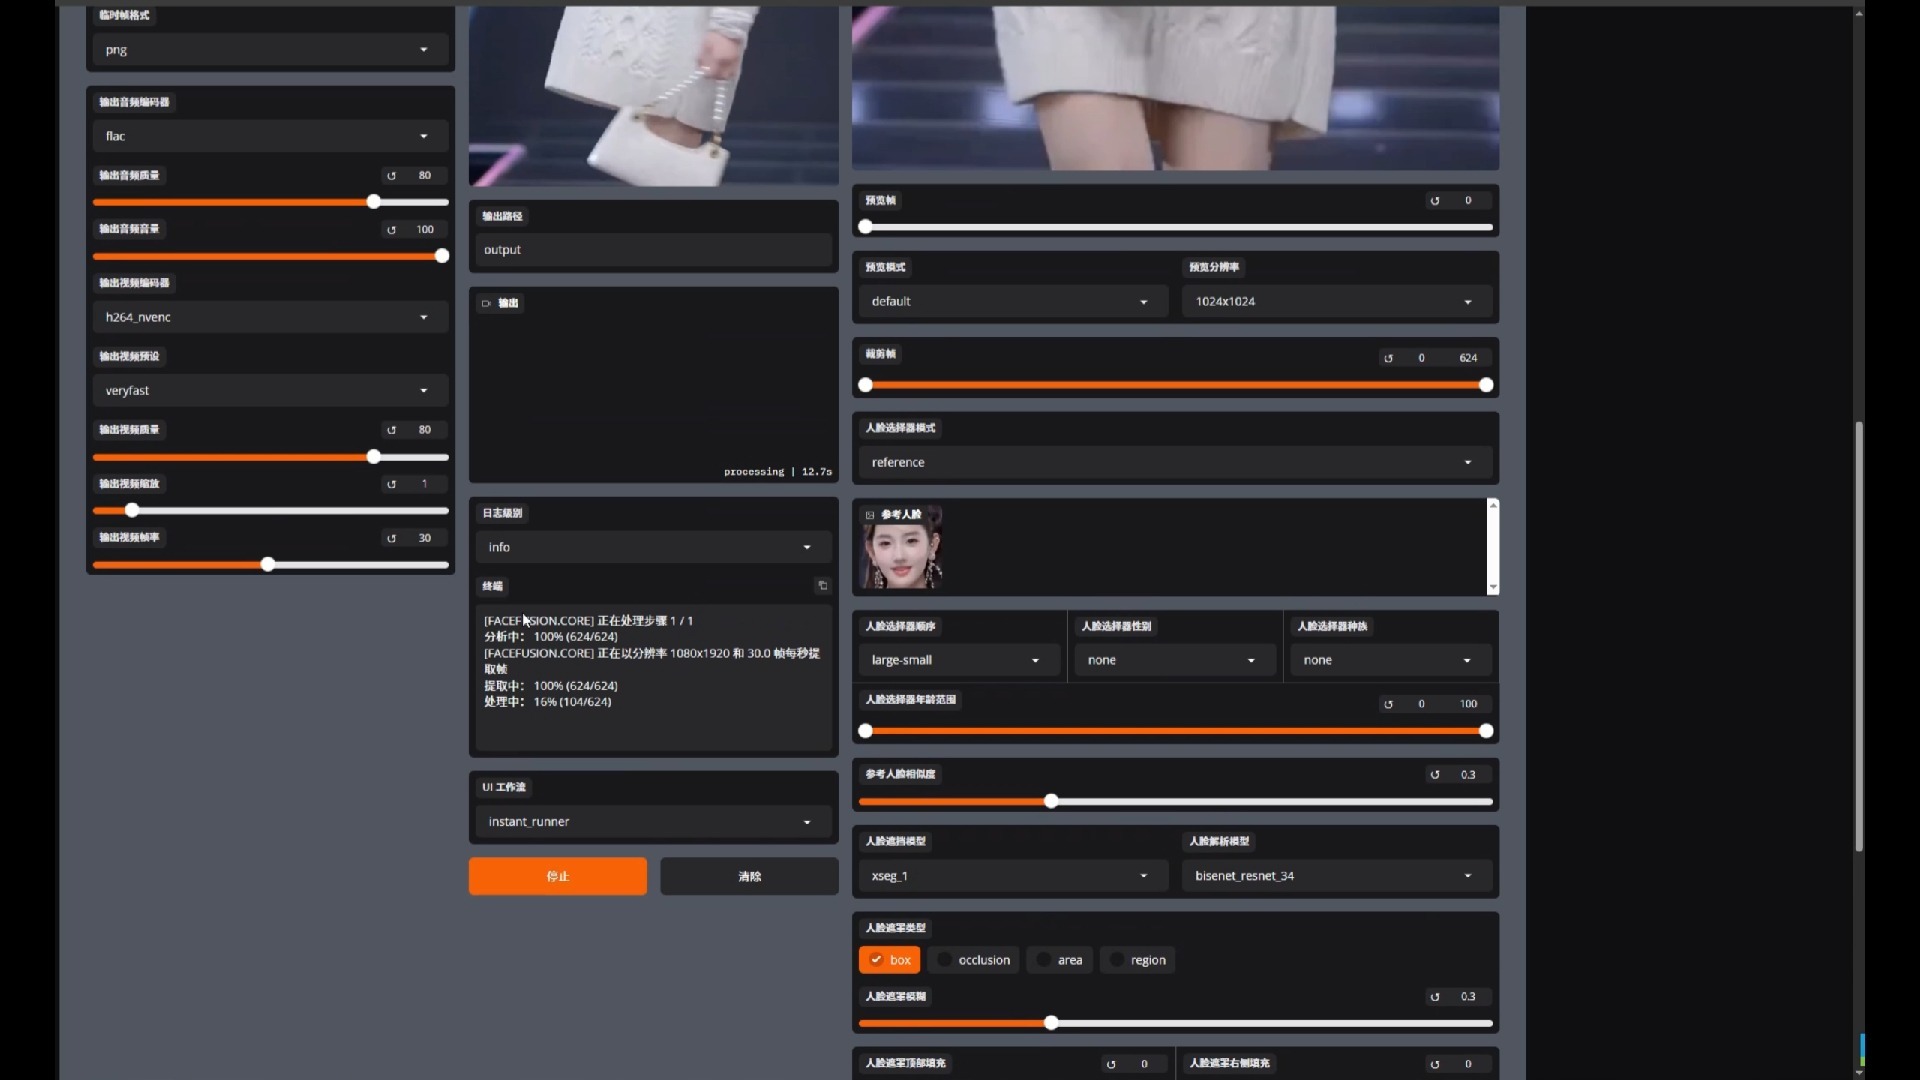Reset the face selector age range 0-100
Viewport: 1920px width, 1080px height.
1388,705
